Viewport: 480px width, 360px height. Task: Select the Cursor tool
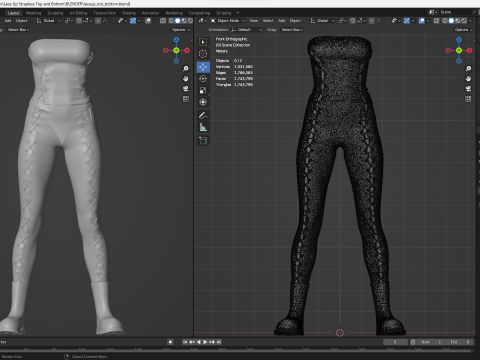coord(203,54)
